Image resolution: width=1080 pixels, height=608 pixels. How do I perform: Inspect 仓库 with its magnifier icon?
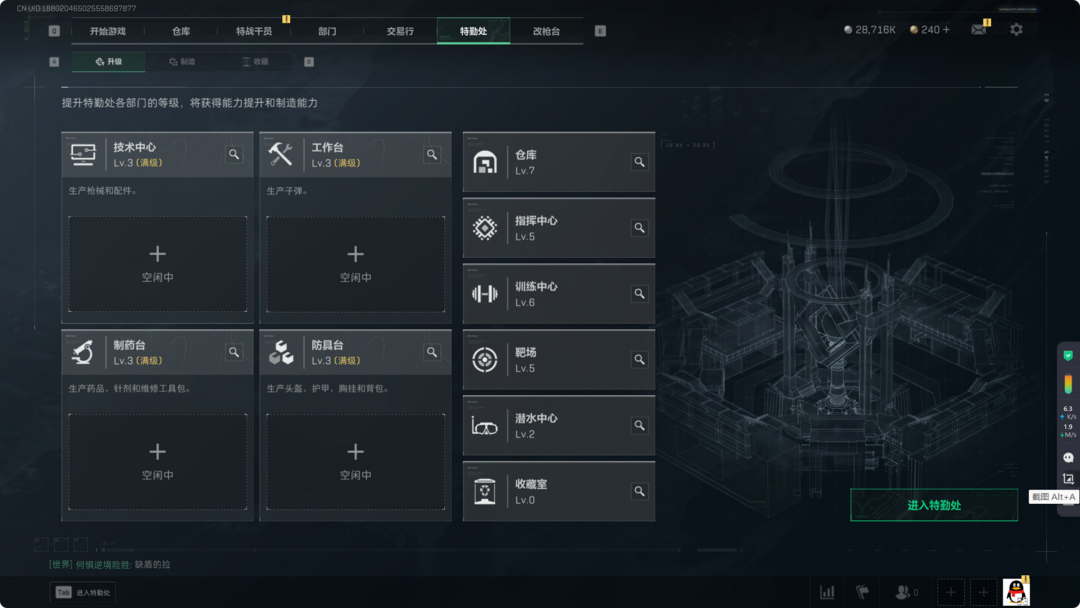click(x=639, y=162)
